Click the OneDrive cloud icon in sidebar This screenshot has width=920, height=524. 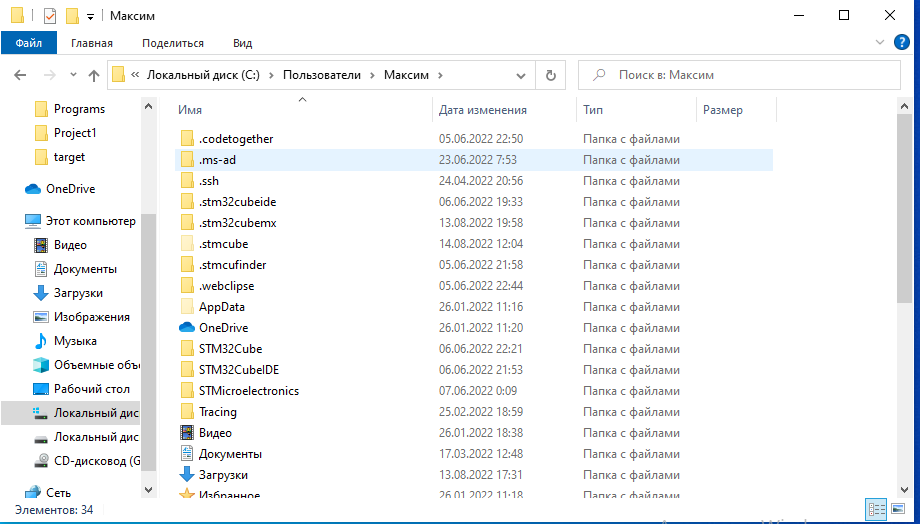point(32,189)
